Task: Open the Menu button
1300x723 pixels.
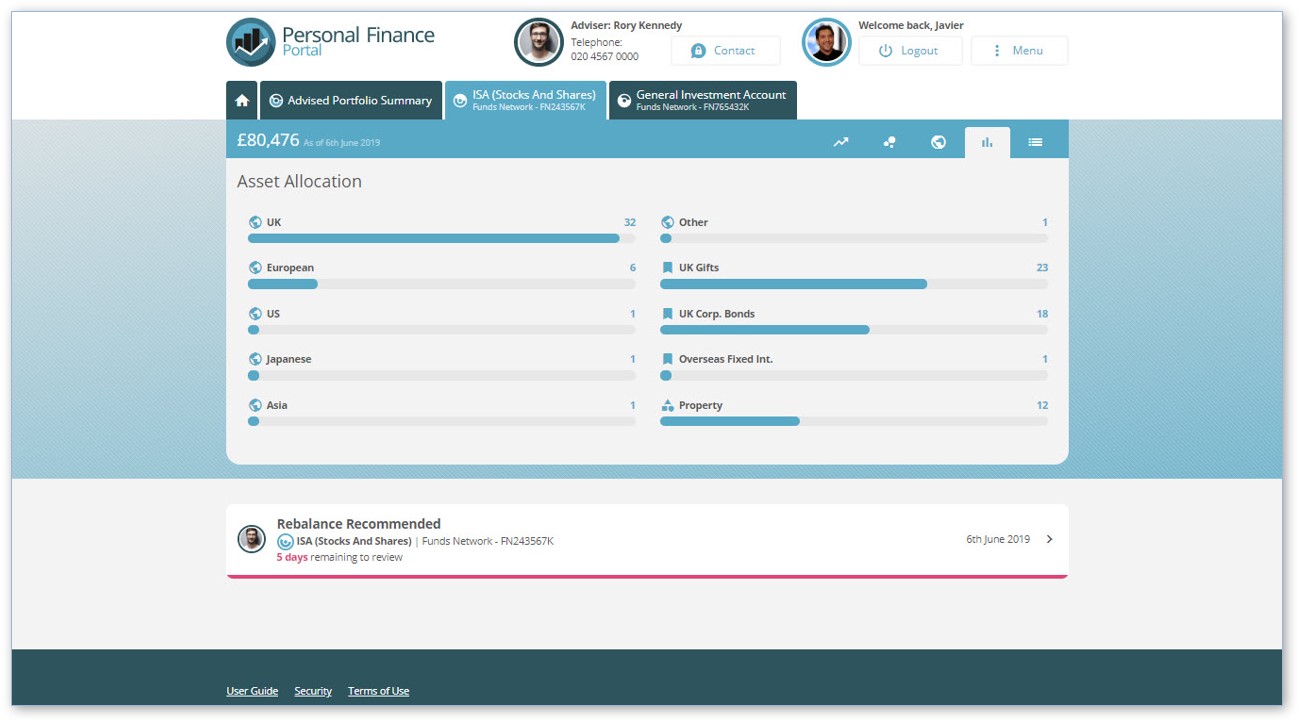Action: 1019,51
